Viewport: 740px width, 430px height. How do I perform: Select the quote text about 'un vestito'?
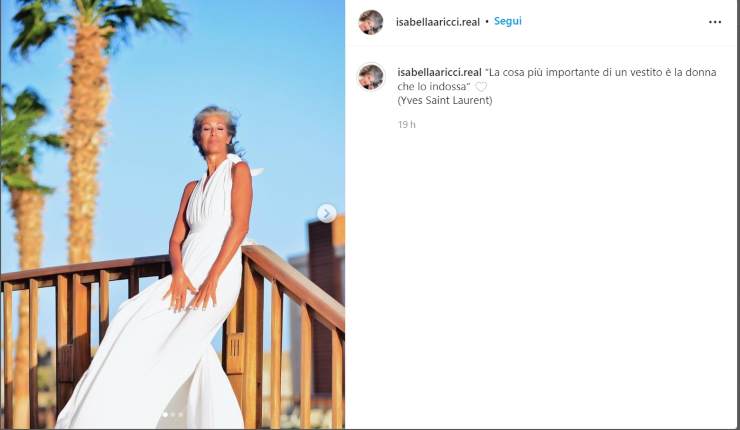(557, 79)
